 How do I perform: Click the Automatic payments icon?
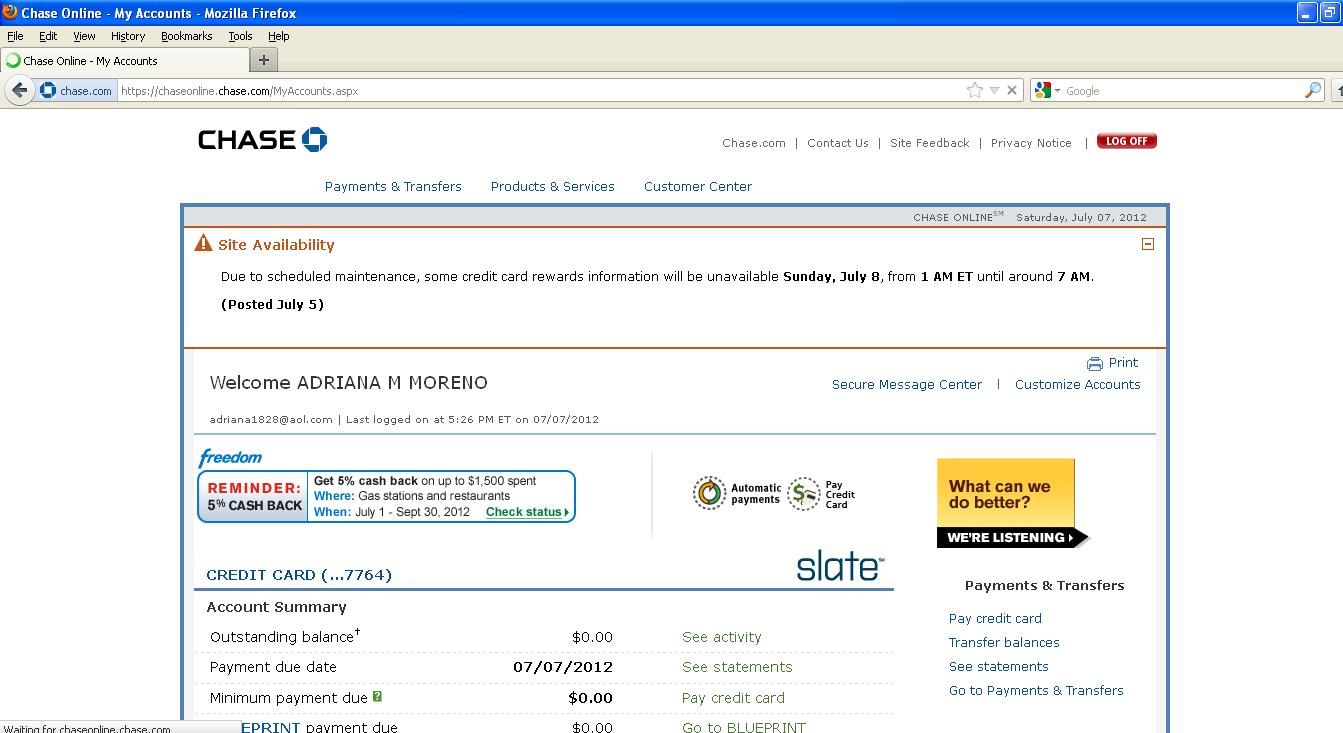(x=710, y=494)
